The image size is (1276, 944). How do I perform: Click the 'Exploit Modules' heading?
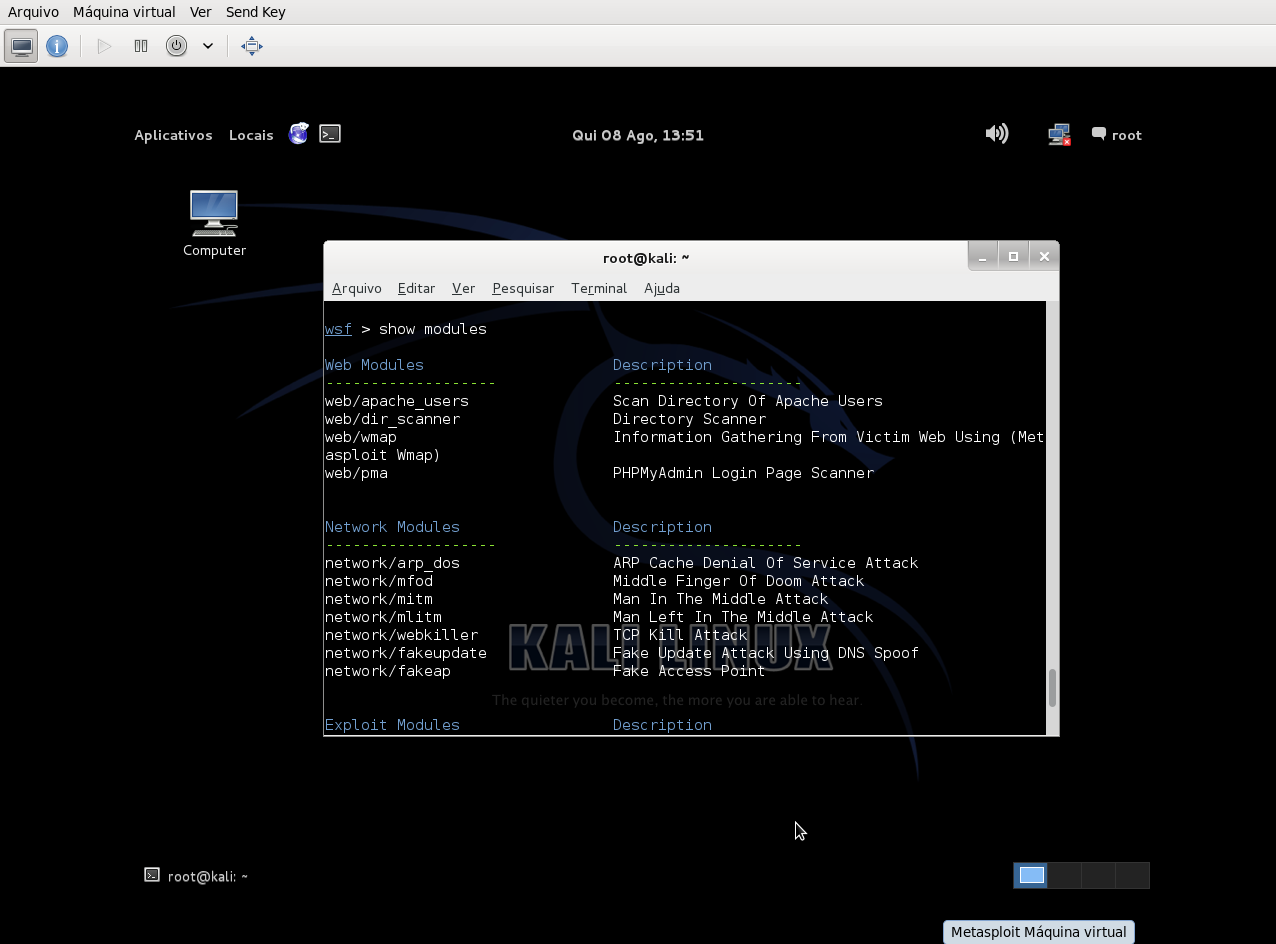click(392, 725)
